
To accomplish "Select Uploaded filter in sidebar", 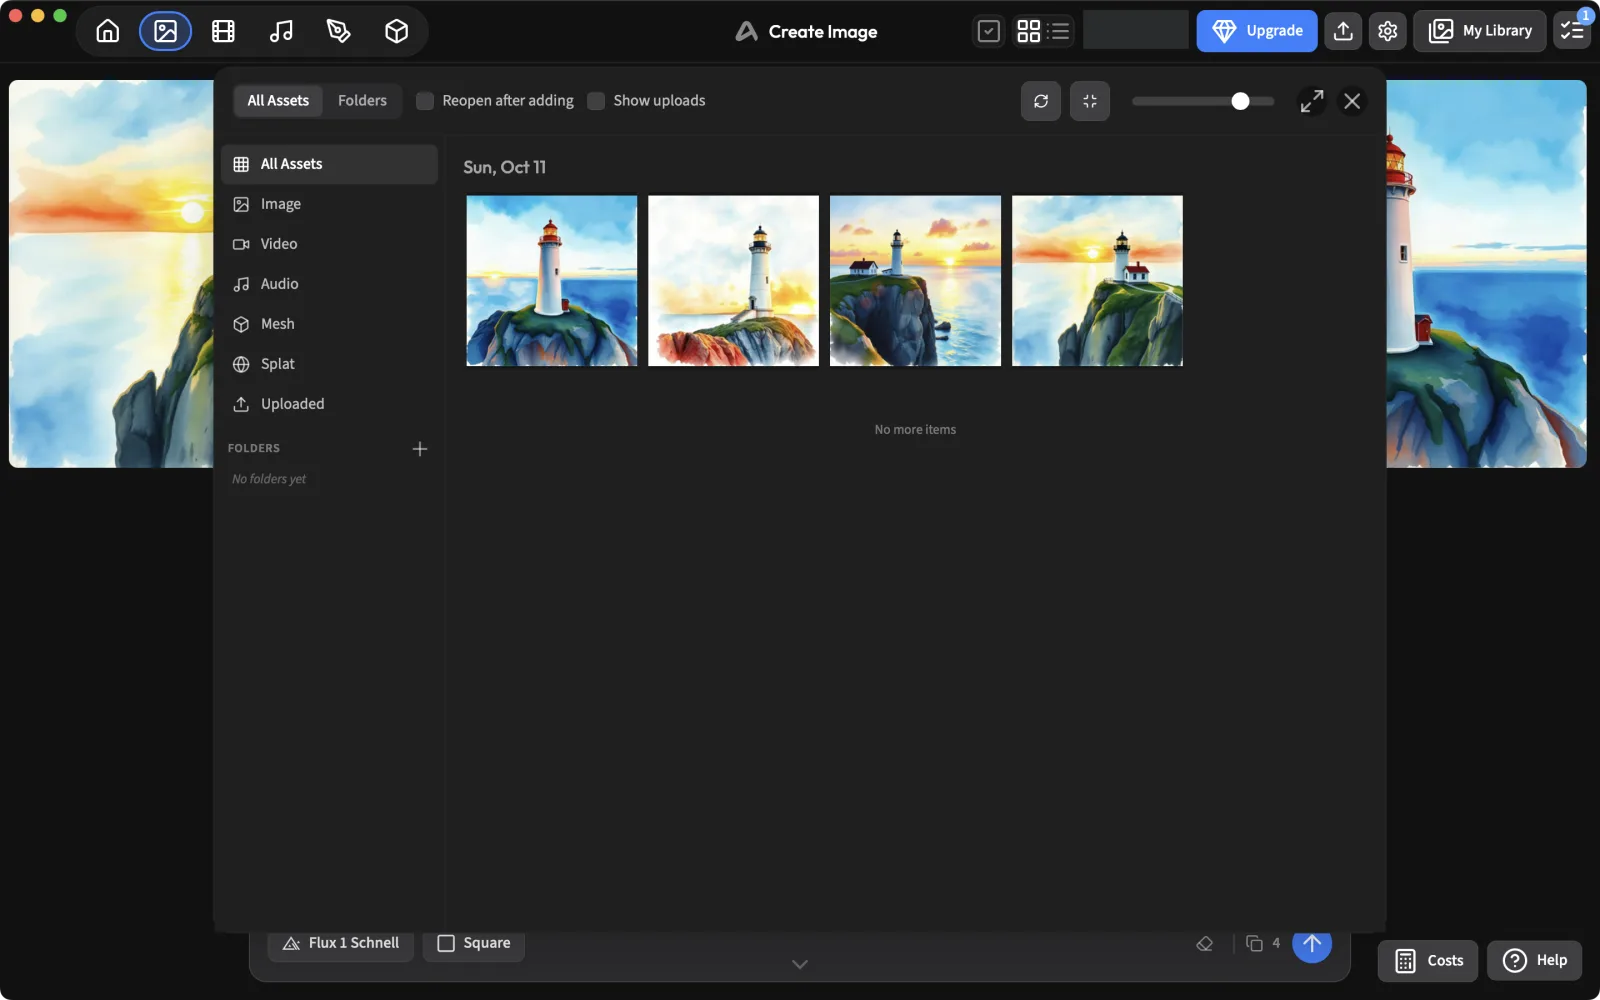I will 330,404.
